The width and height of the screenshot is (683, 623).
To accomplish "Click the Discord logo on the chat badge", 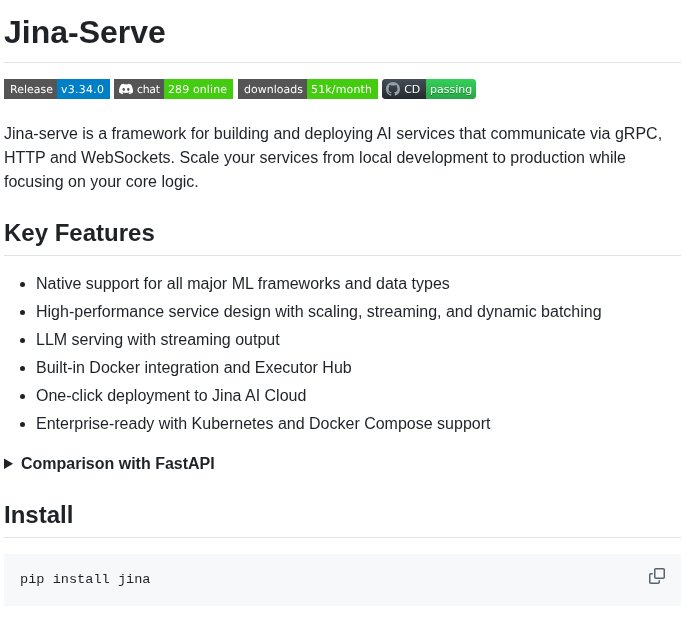I will [126, 89].
